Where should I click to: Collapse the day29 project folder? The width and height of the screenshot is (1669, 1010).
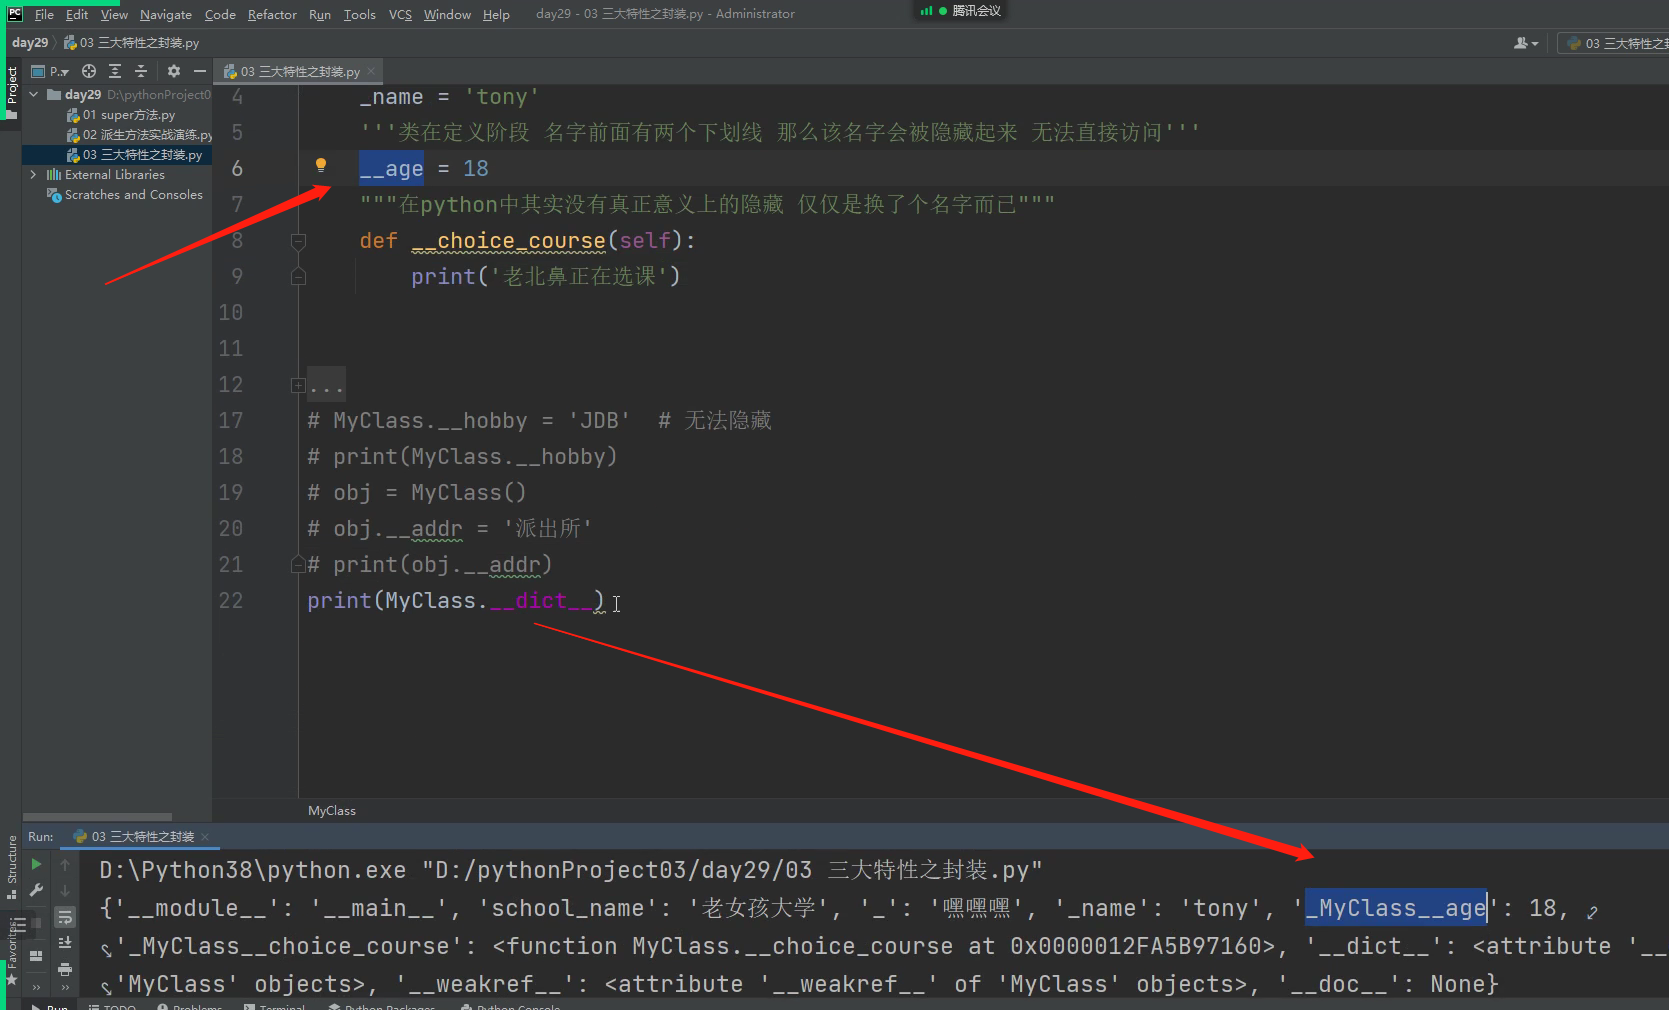pos(34,94)
